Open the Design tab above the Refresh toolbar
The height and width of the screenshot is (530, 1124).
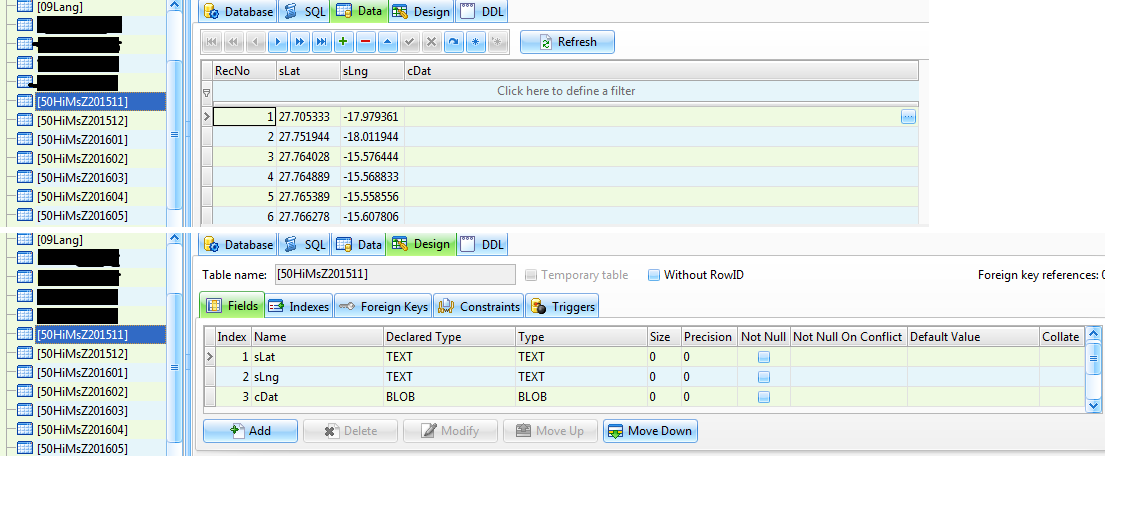422,11
